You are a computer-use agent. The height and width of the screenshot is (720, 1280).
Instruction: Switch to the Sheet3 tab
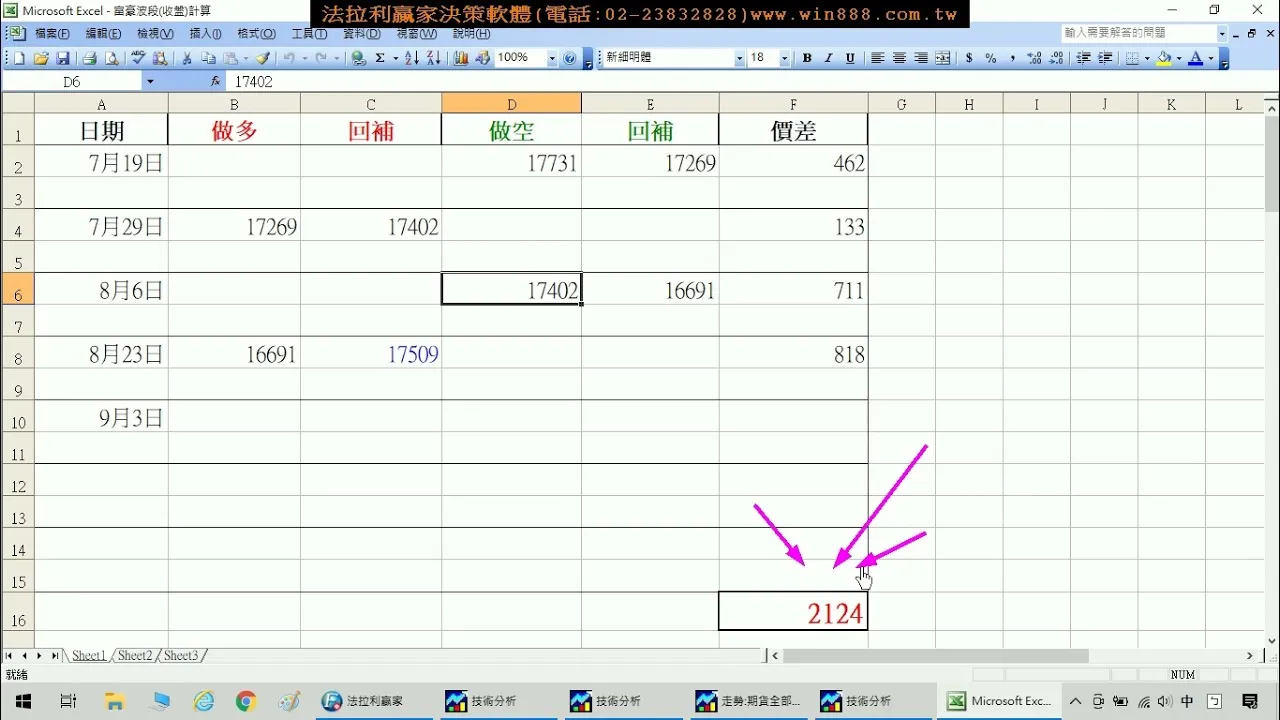pyautogui.click(x=181, y=656)
